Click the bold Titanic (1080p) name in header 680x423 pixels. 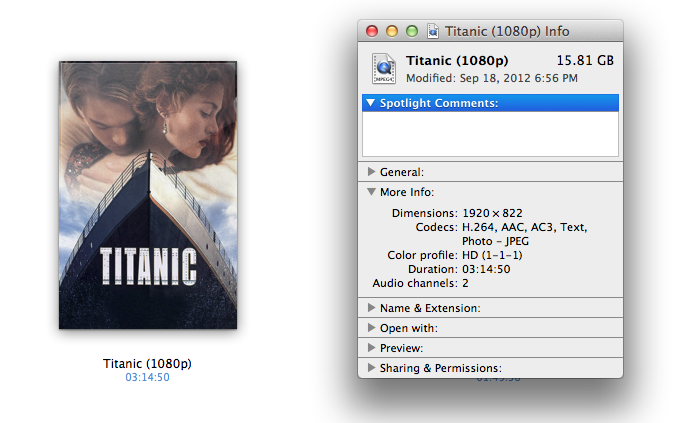457,61
